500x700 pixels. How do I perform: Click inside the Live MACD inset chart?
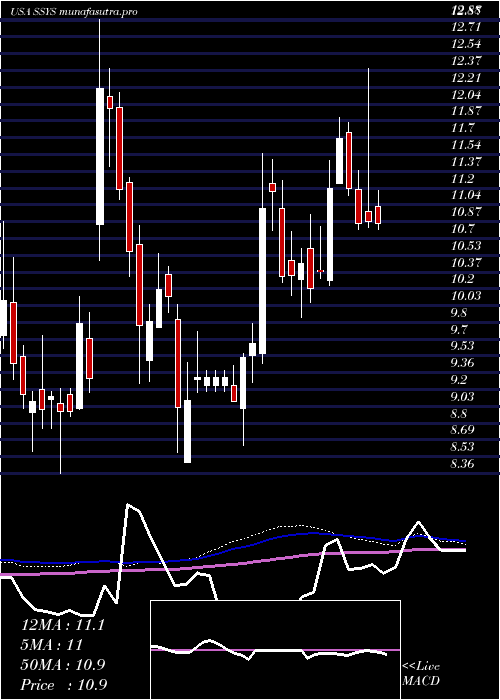point(275,650)
